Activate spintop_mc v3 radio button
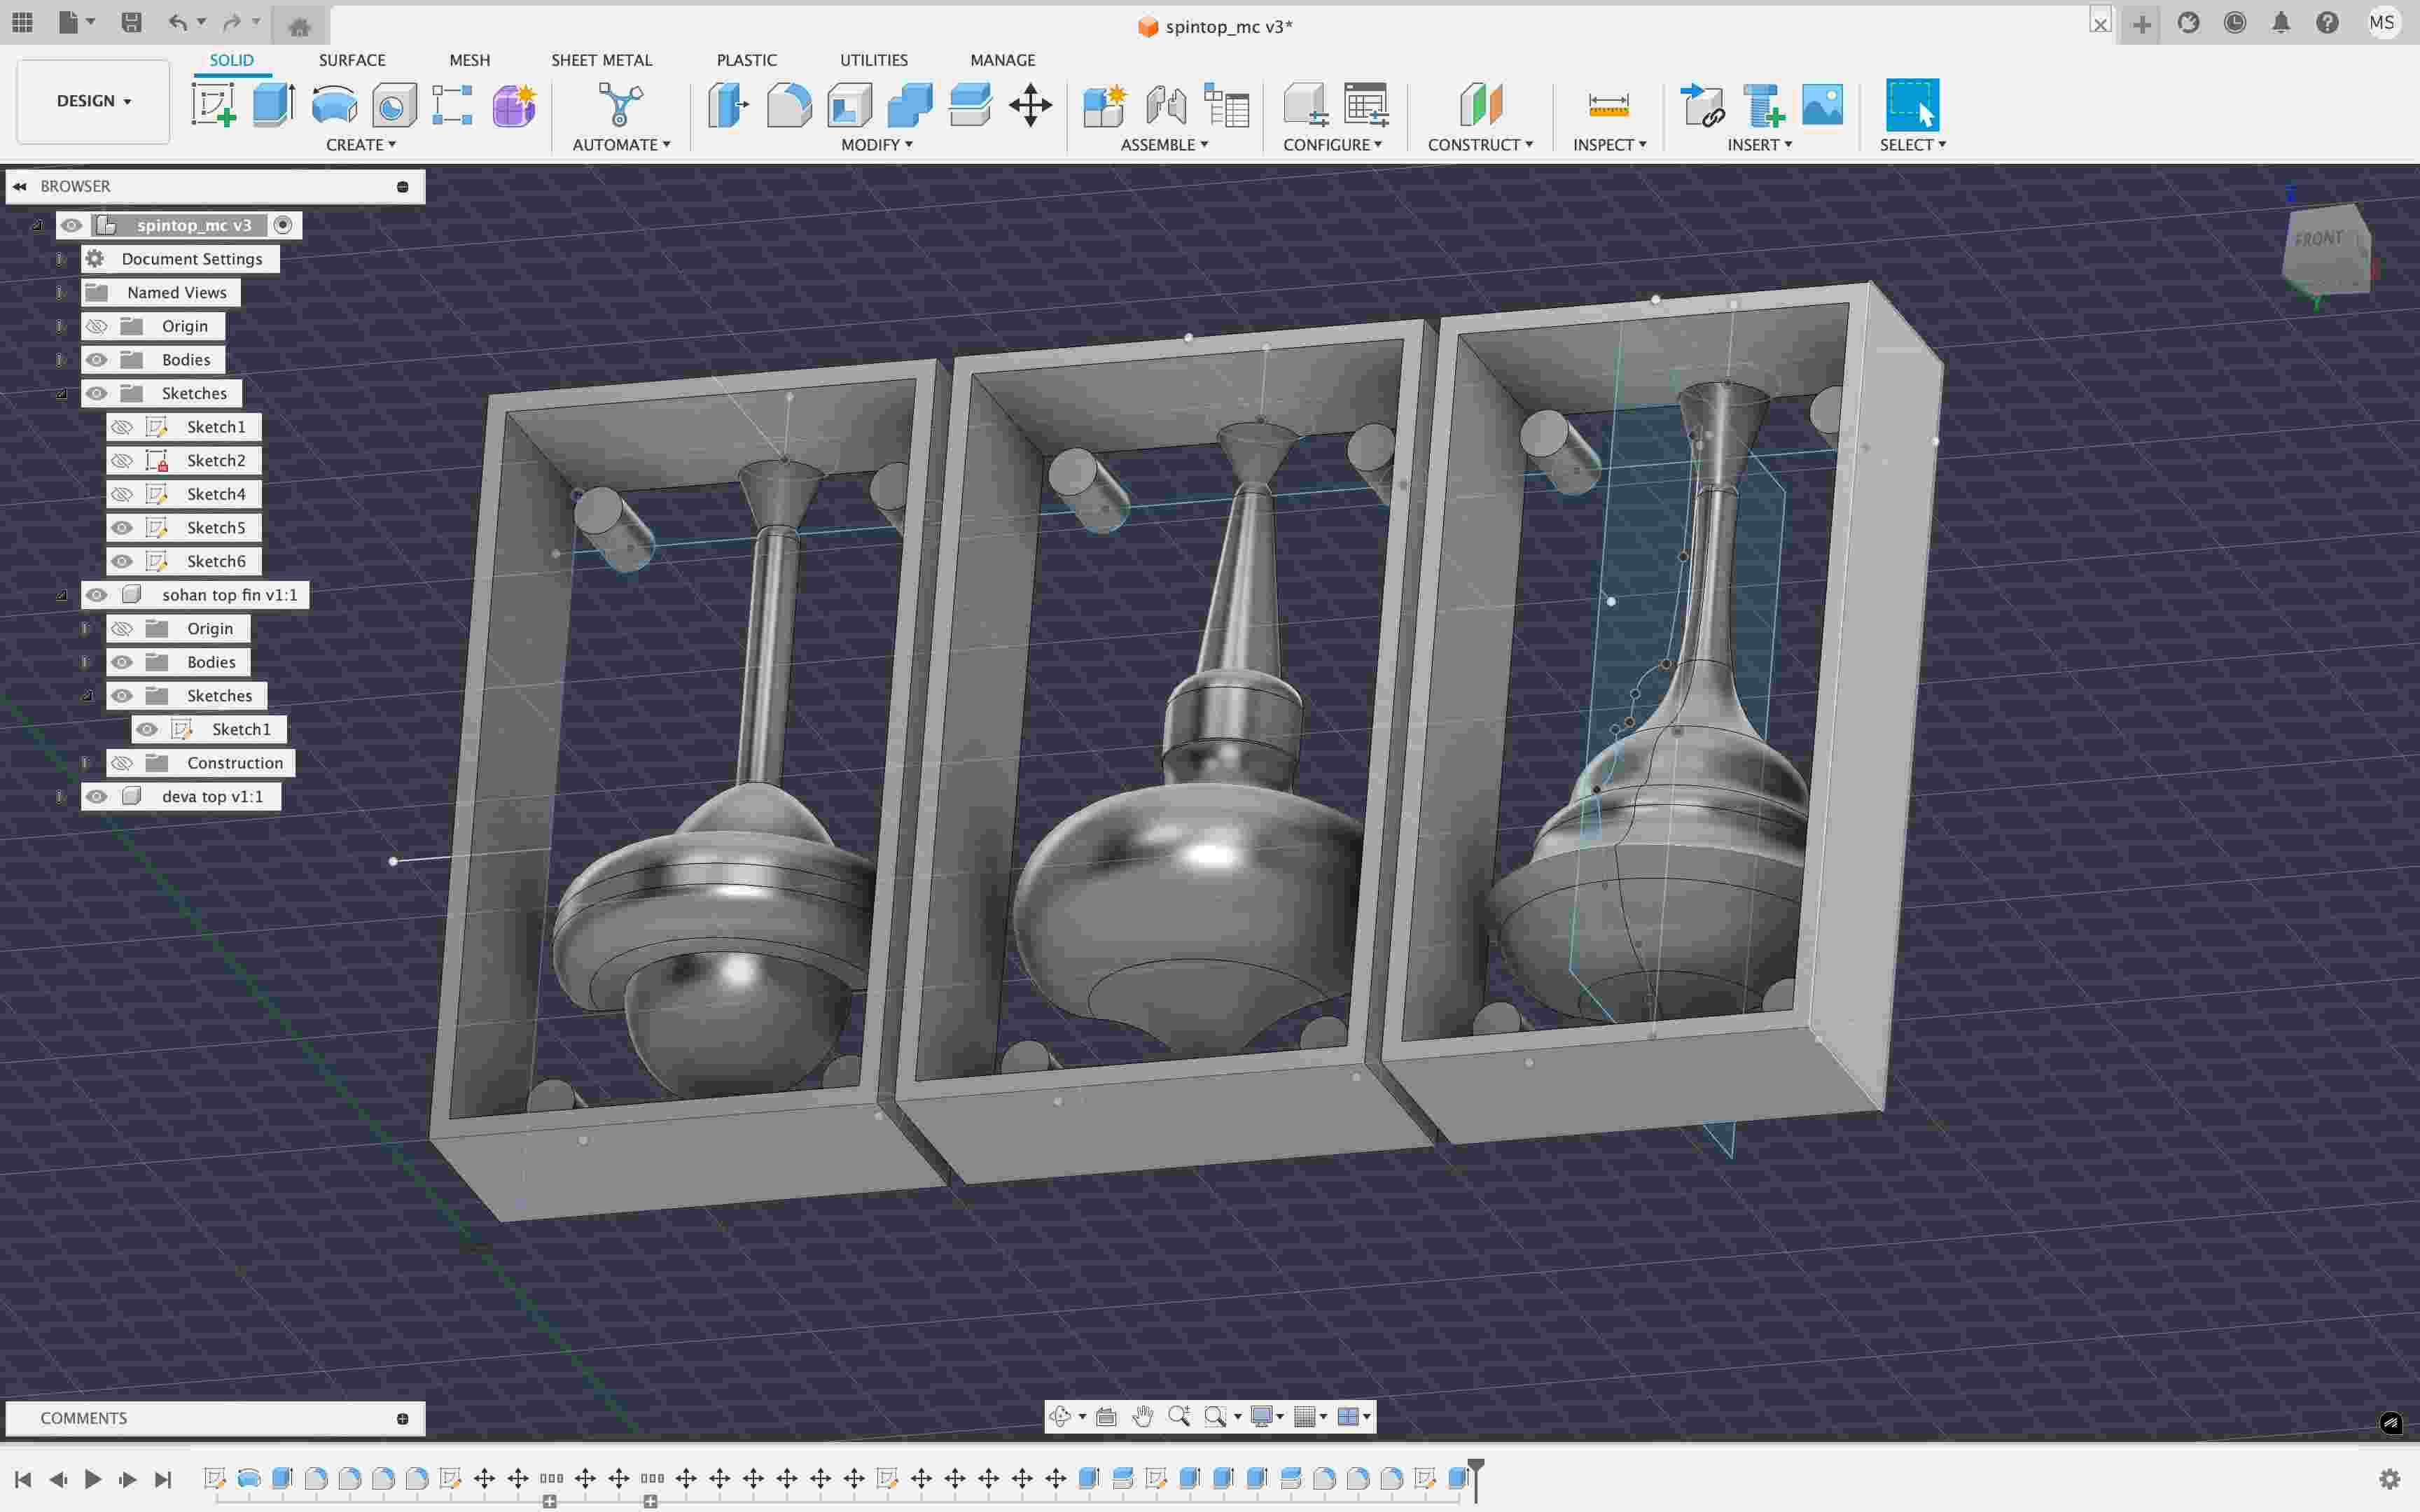 283,225
